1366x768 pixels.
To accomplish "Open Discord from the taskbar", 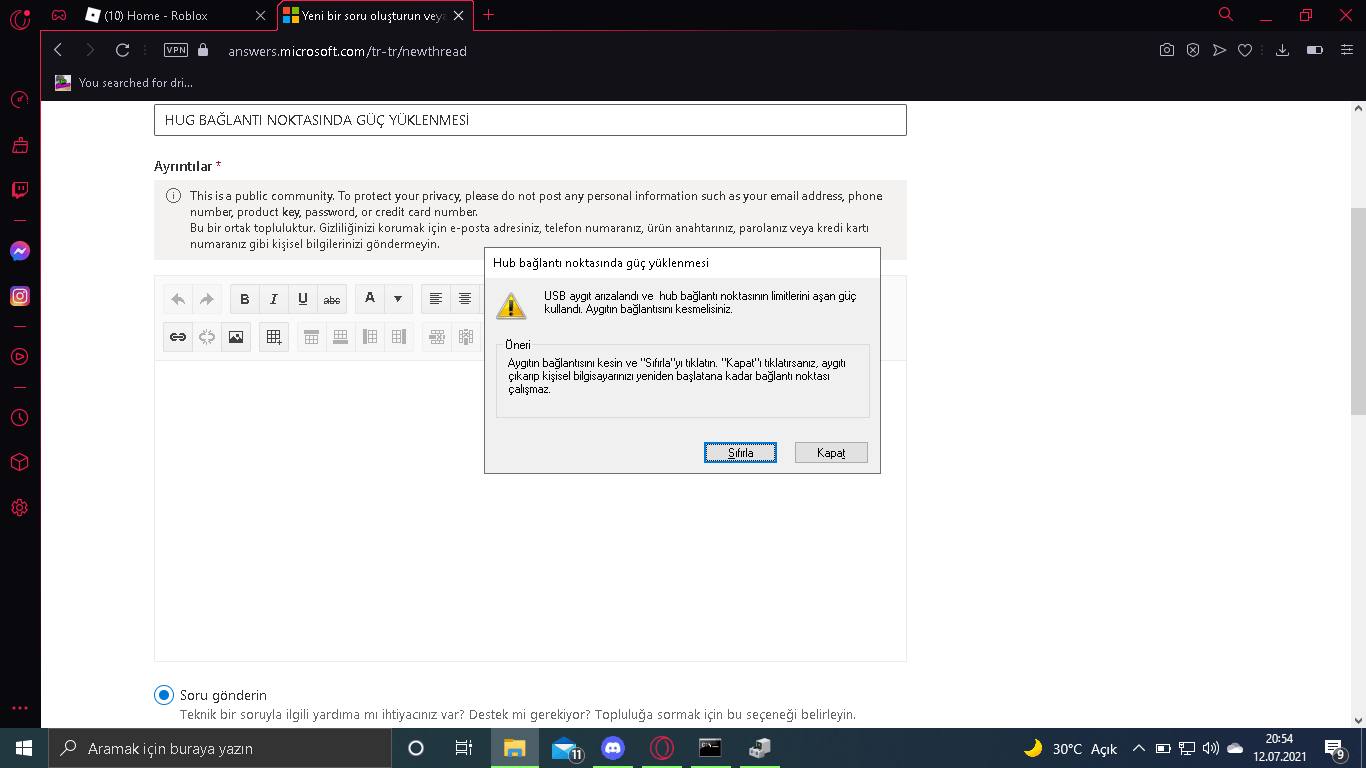I will point(613,748).
